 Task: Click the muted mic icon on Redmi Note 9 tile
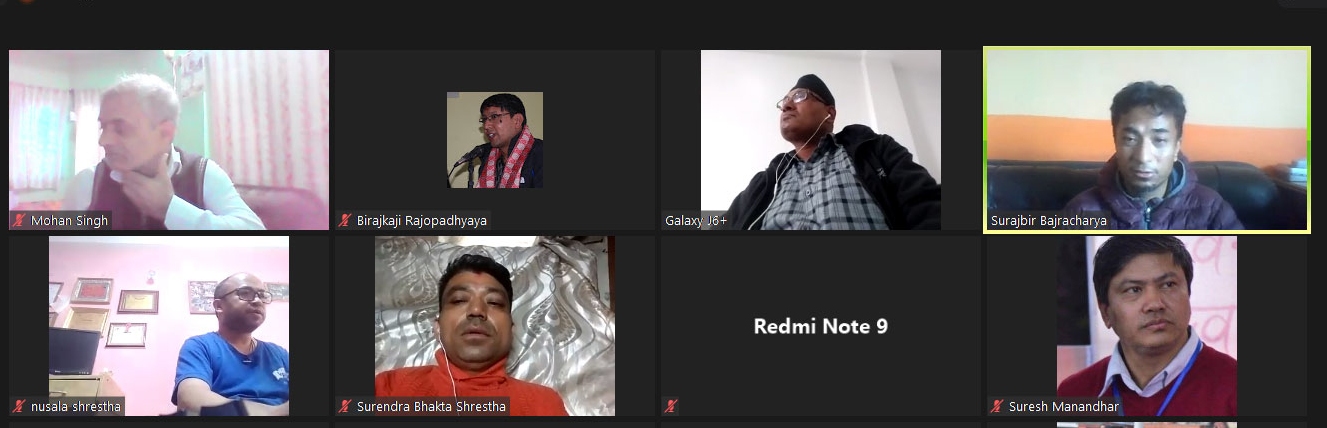(670, 406)
